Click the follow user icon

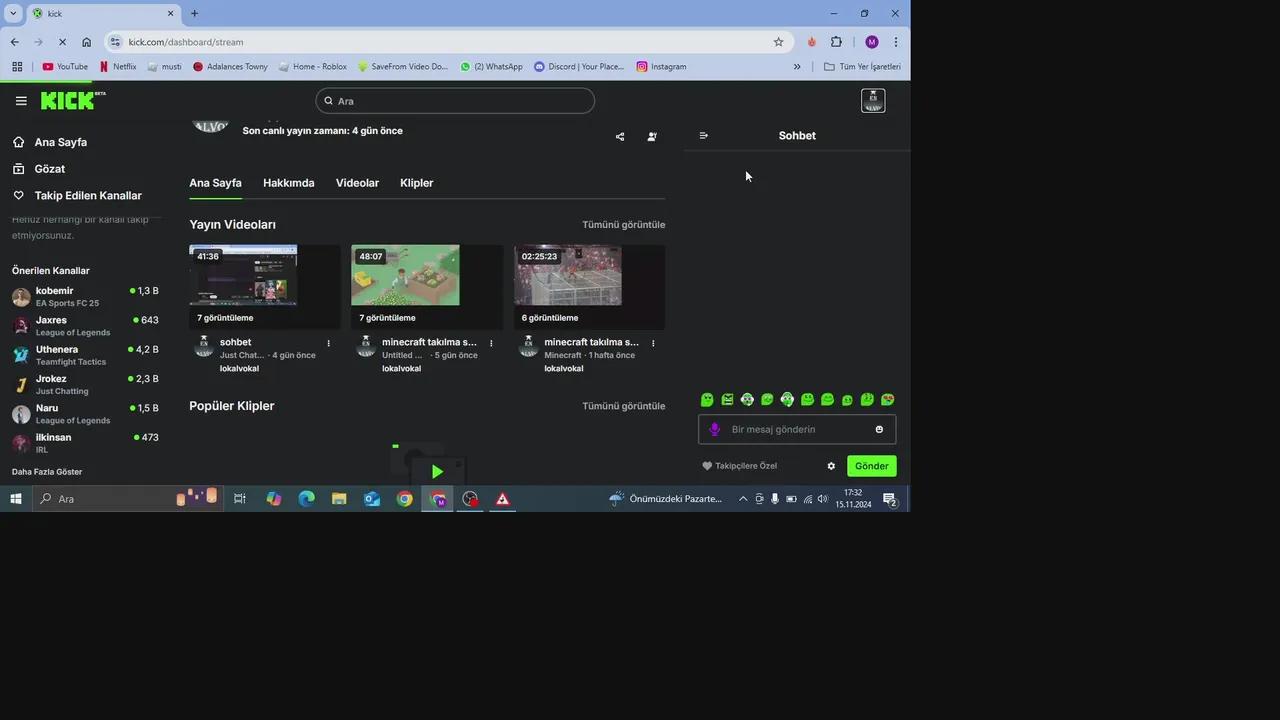[x=652, y=137]
